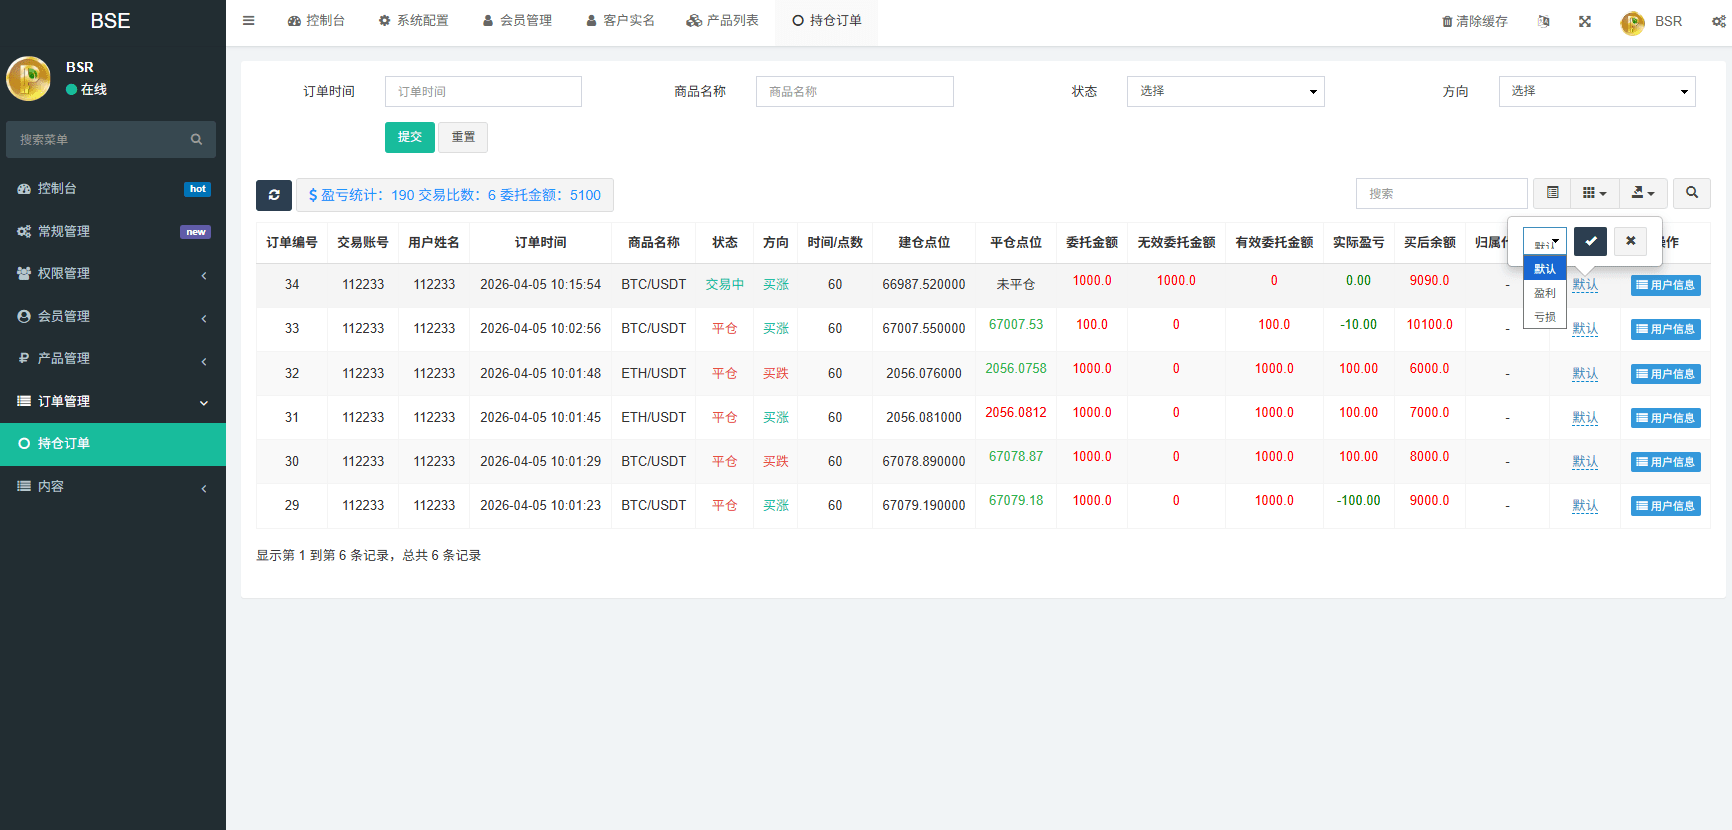The image size is (1732, 830).
Task: Open the export data dropdown
Action: [1643, 193]
